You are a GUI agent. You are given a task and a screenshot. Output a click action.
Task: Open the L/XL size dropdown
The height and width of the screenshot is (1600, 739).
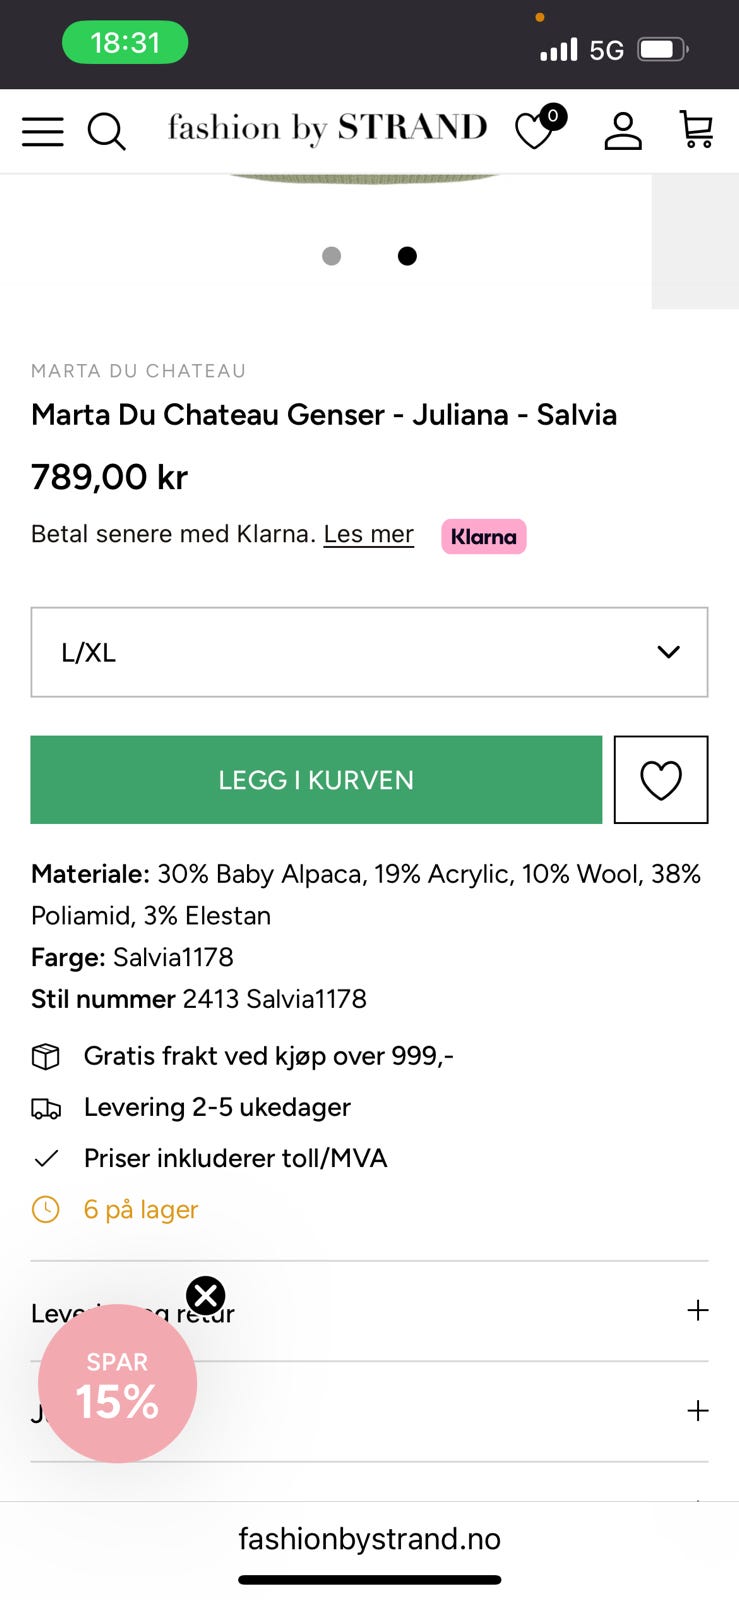click(369, 652)
